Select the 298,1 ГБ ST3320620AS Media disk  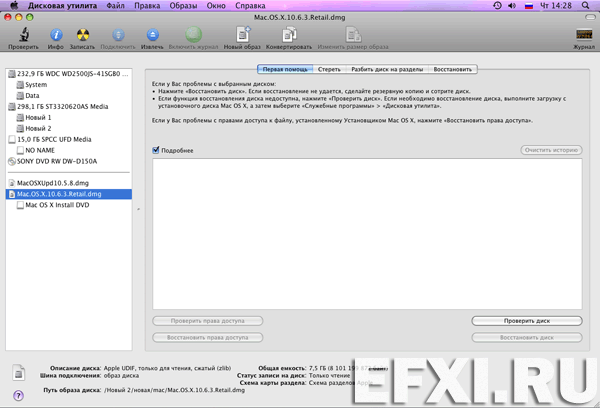tap(69, 106)
